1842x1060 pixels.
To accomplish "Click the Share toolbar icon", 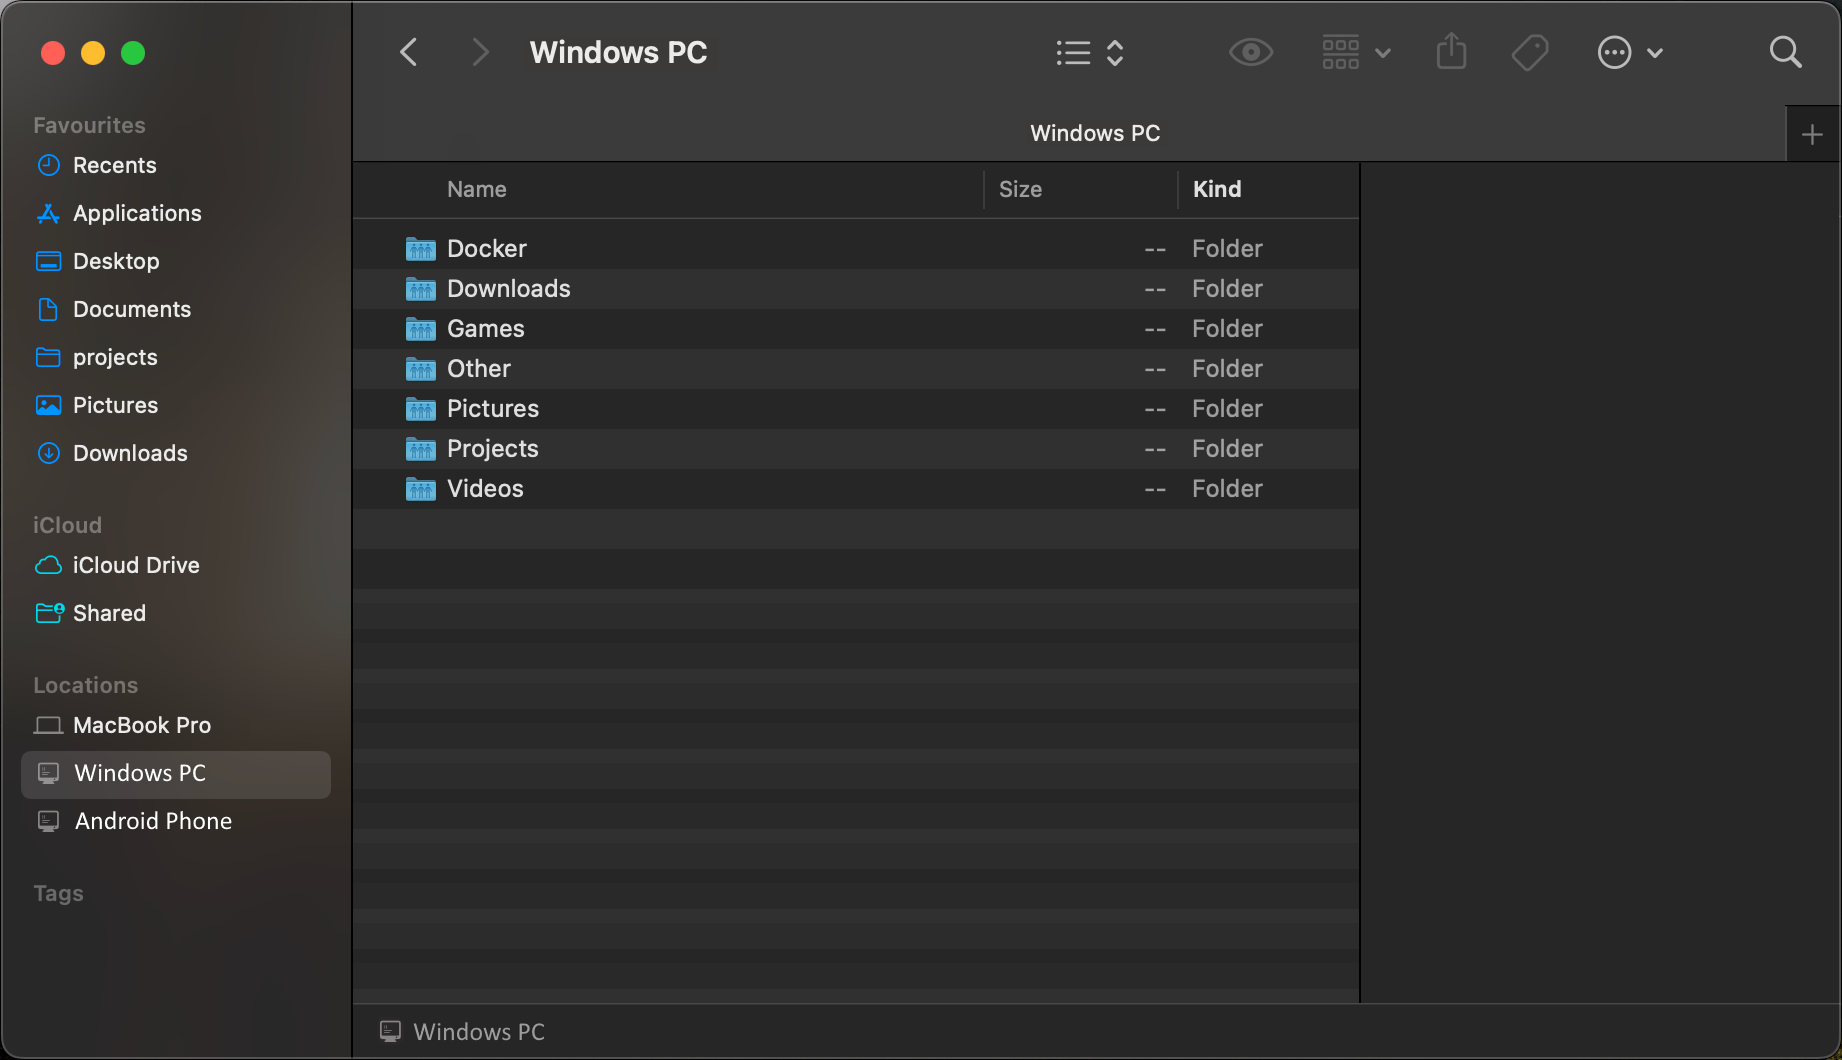I will tap(1451, 51).
